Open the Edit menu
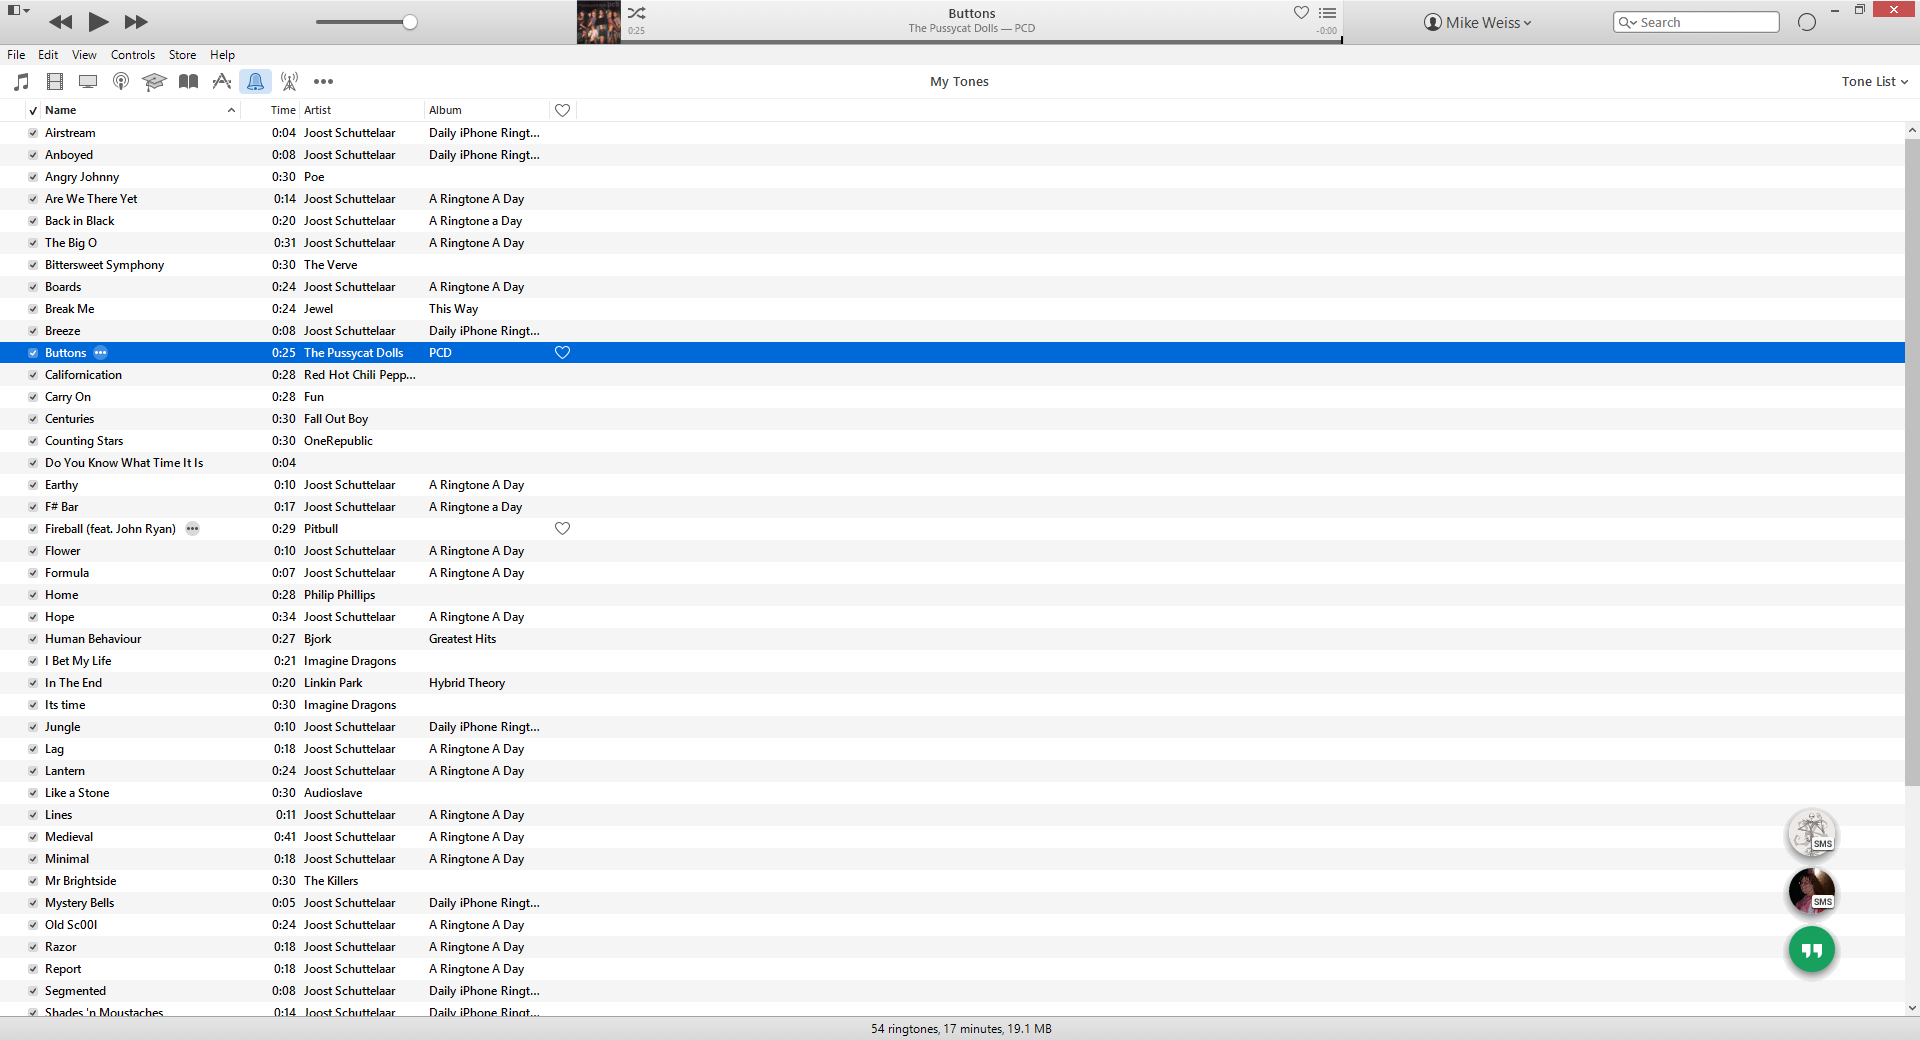1920x1040 pixels. tap(48, 55)
